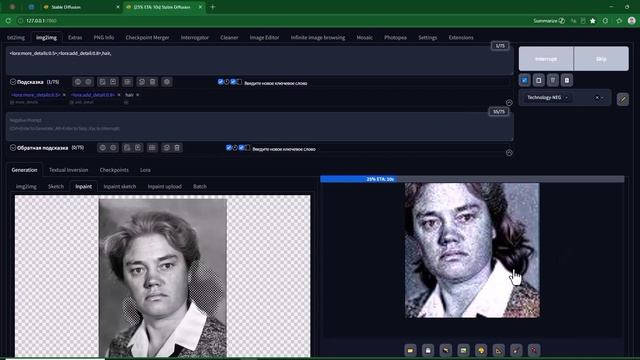Open output images folder icon
640x360 pixels.
pos(410,350)
